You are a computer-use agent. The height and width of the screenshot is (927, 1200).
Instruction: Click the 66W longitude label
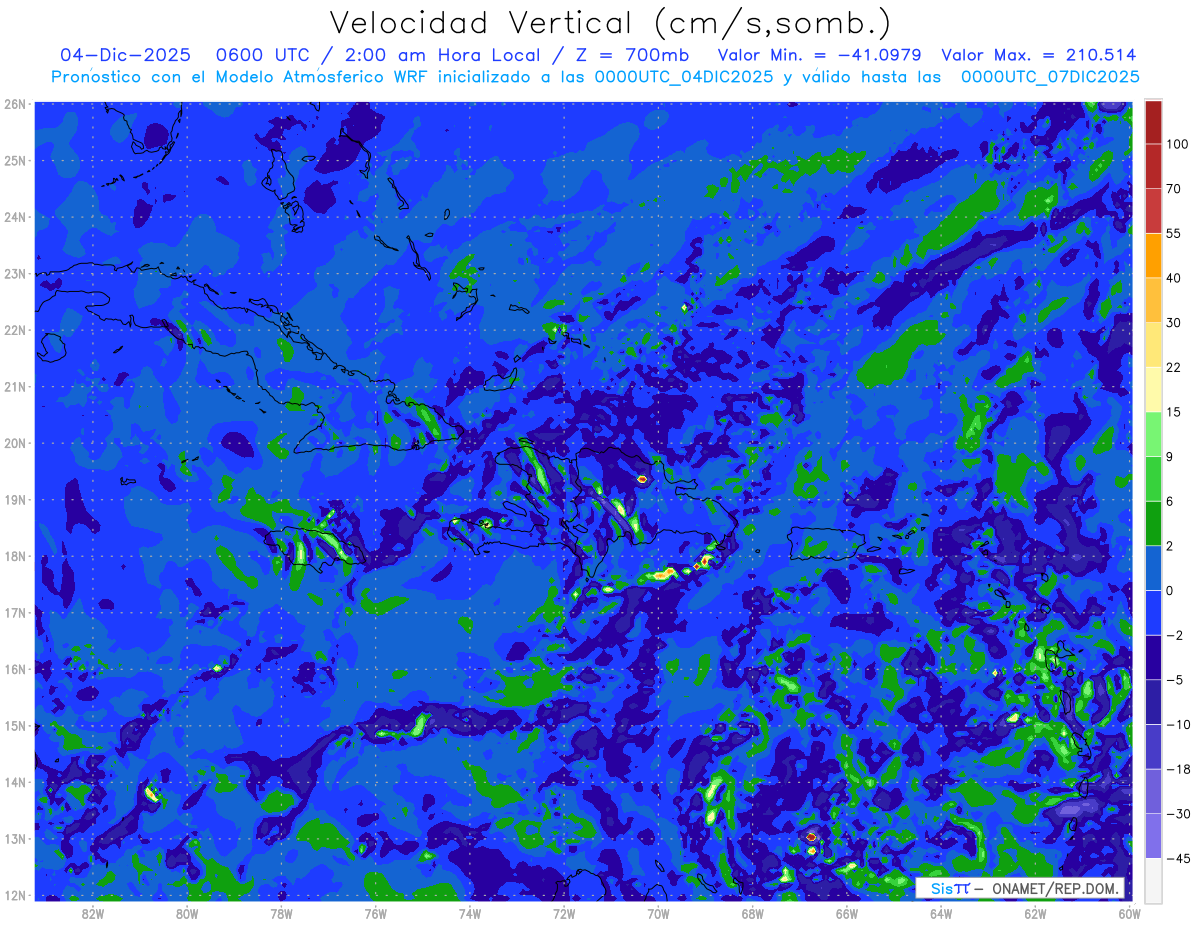click(846, 913)
